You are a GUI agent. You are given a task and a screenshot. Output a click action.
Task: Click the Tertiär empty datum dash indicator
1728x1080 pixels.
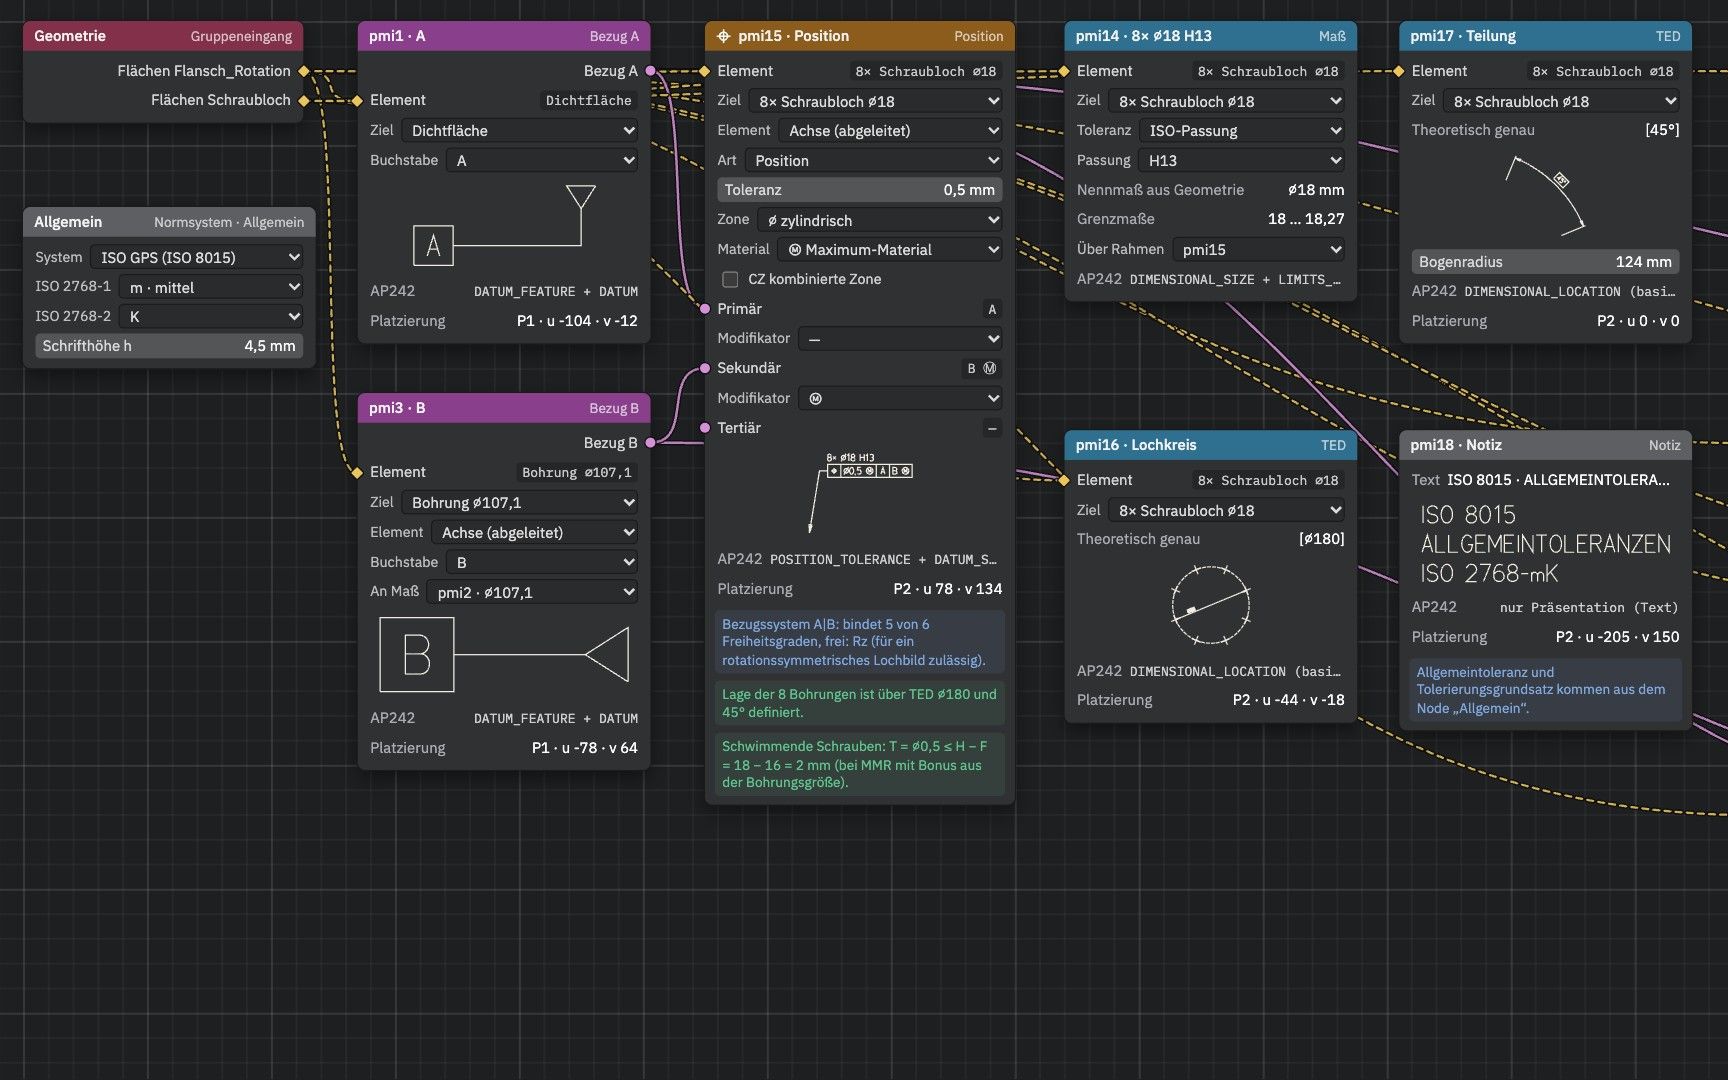(992, 428)
